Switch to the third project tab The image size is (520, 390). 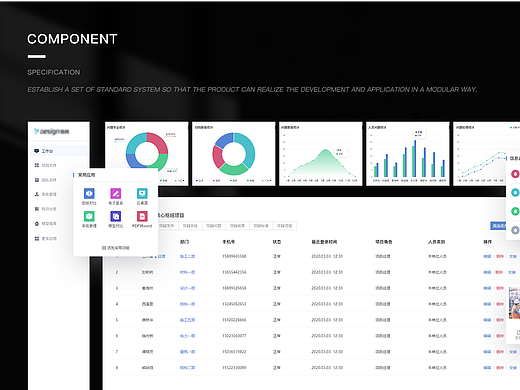pyautogui.click(x=214, y=226)
